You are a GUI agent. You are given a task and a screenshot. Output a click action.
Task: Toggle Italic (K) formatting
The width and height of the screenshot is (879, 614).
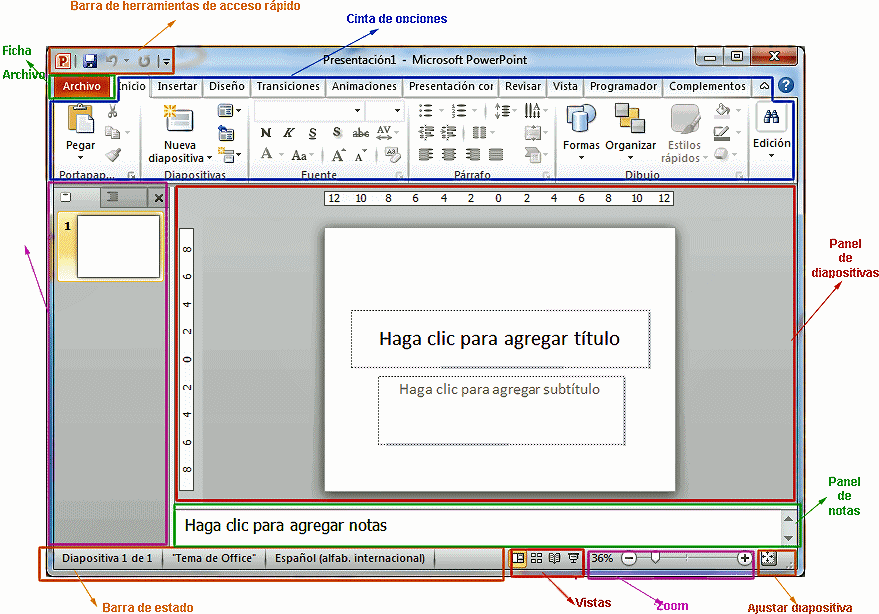tap(289, 133)
